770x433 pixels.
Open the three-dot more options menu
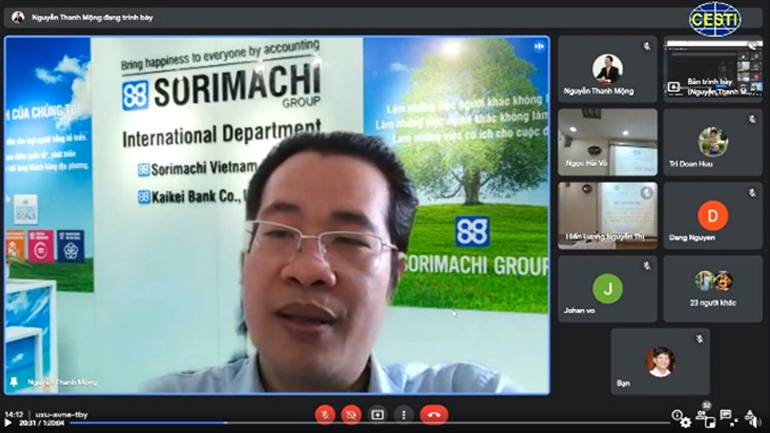point(404,415)
